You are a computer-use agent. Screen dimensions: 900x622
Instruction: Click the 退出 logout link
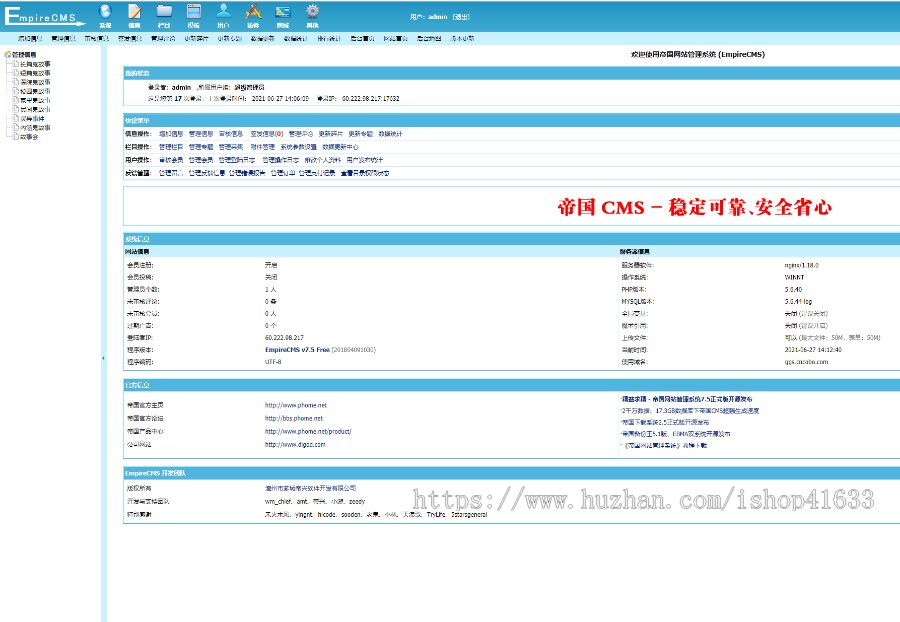pyautogui.click(x=461, y=17)
